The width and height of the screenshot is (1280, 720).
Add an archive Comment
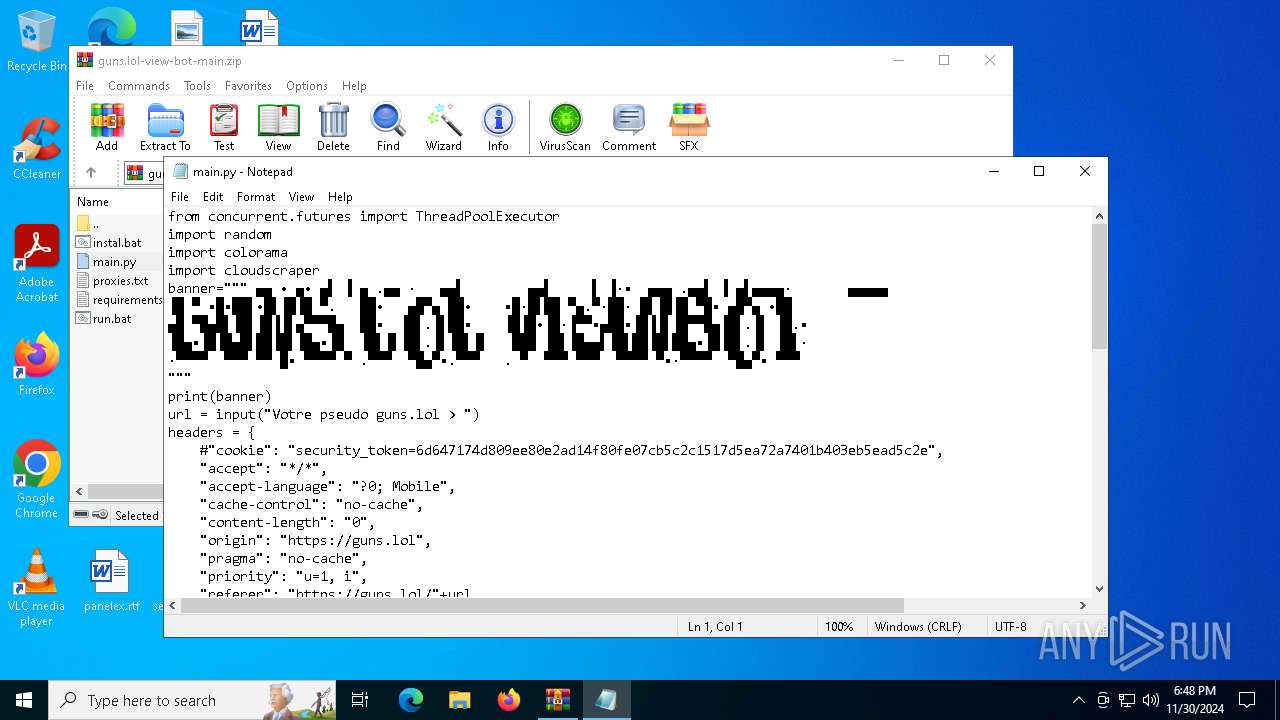[x=629, y=127]
